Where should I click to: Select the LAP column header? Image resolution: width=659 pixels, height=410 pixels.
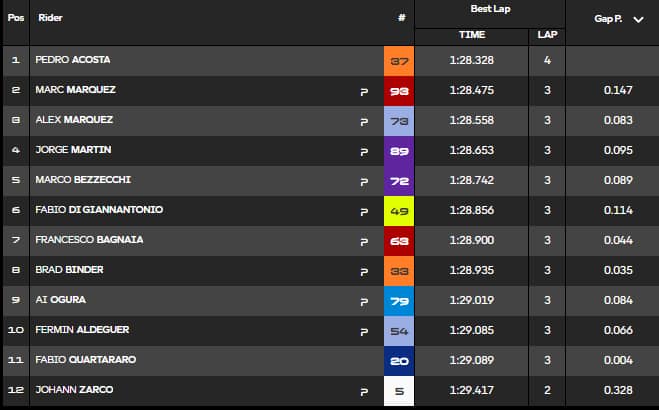(x=547, y=35)
